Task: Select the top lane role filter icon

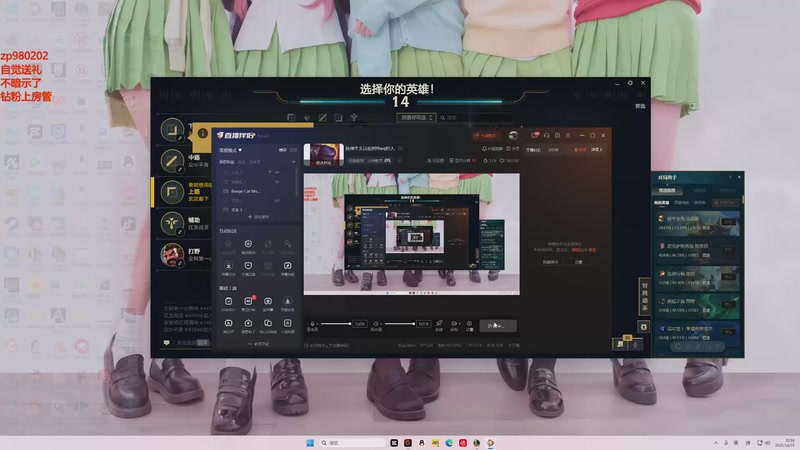Action: [x=291, y=117]
